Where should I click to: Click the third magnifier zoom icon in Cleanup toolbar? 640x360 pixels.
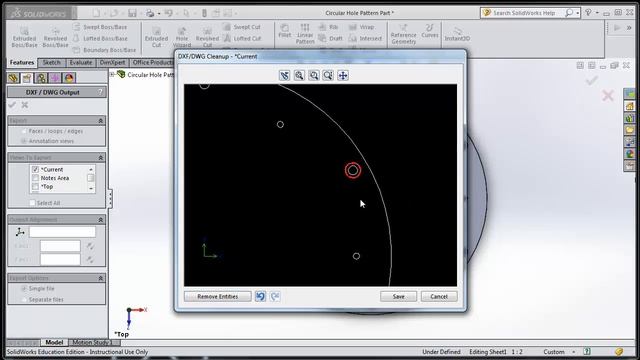point(328,76)
